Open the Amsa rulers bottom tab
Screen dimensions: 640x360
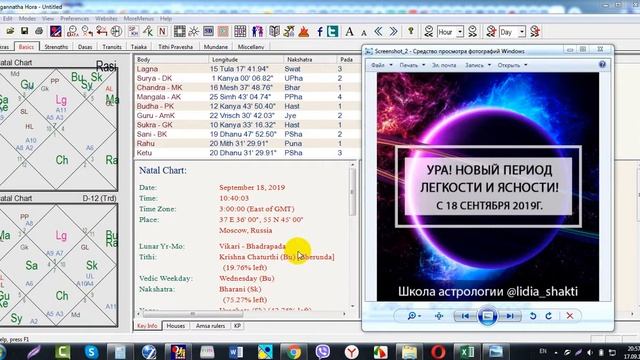210,326
